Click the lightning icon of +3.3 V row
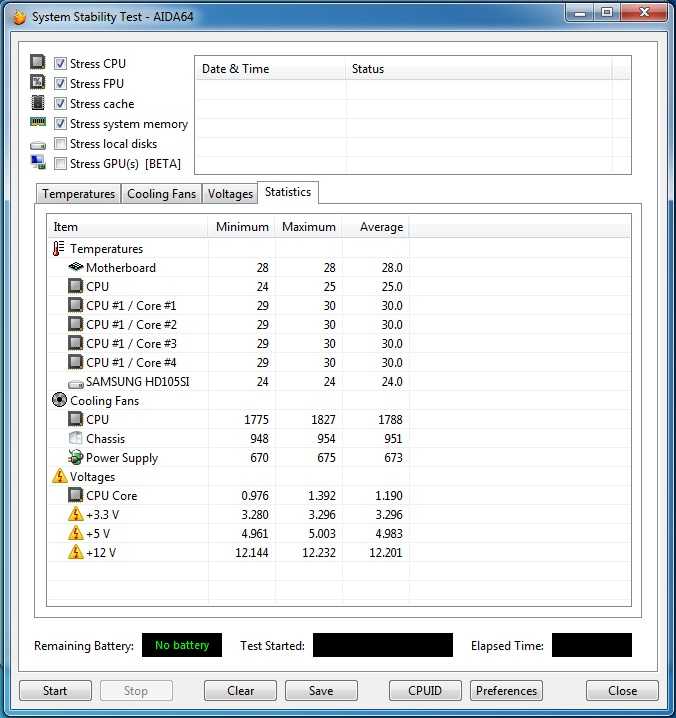Viewport: 676px width, 718px height. pos(76,514)
